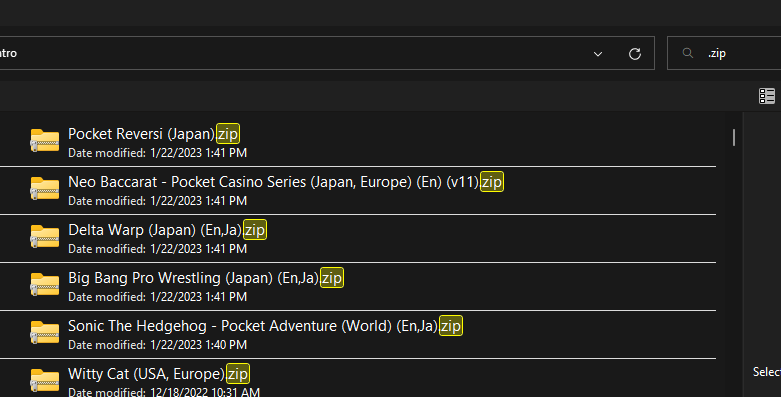The height and width of the screenshot is (397, 781).
Task: Click Witty Cat zip folder icon
Action: click(x=45, y=380)
